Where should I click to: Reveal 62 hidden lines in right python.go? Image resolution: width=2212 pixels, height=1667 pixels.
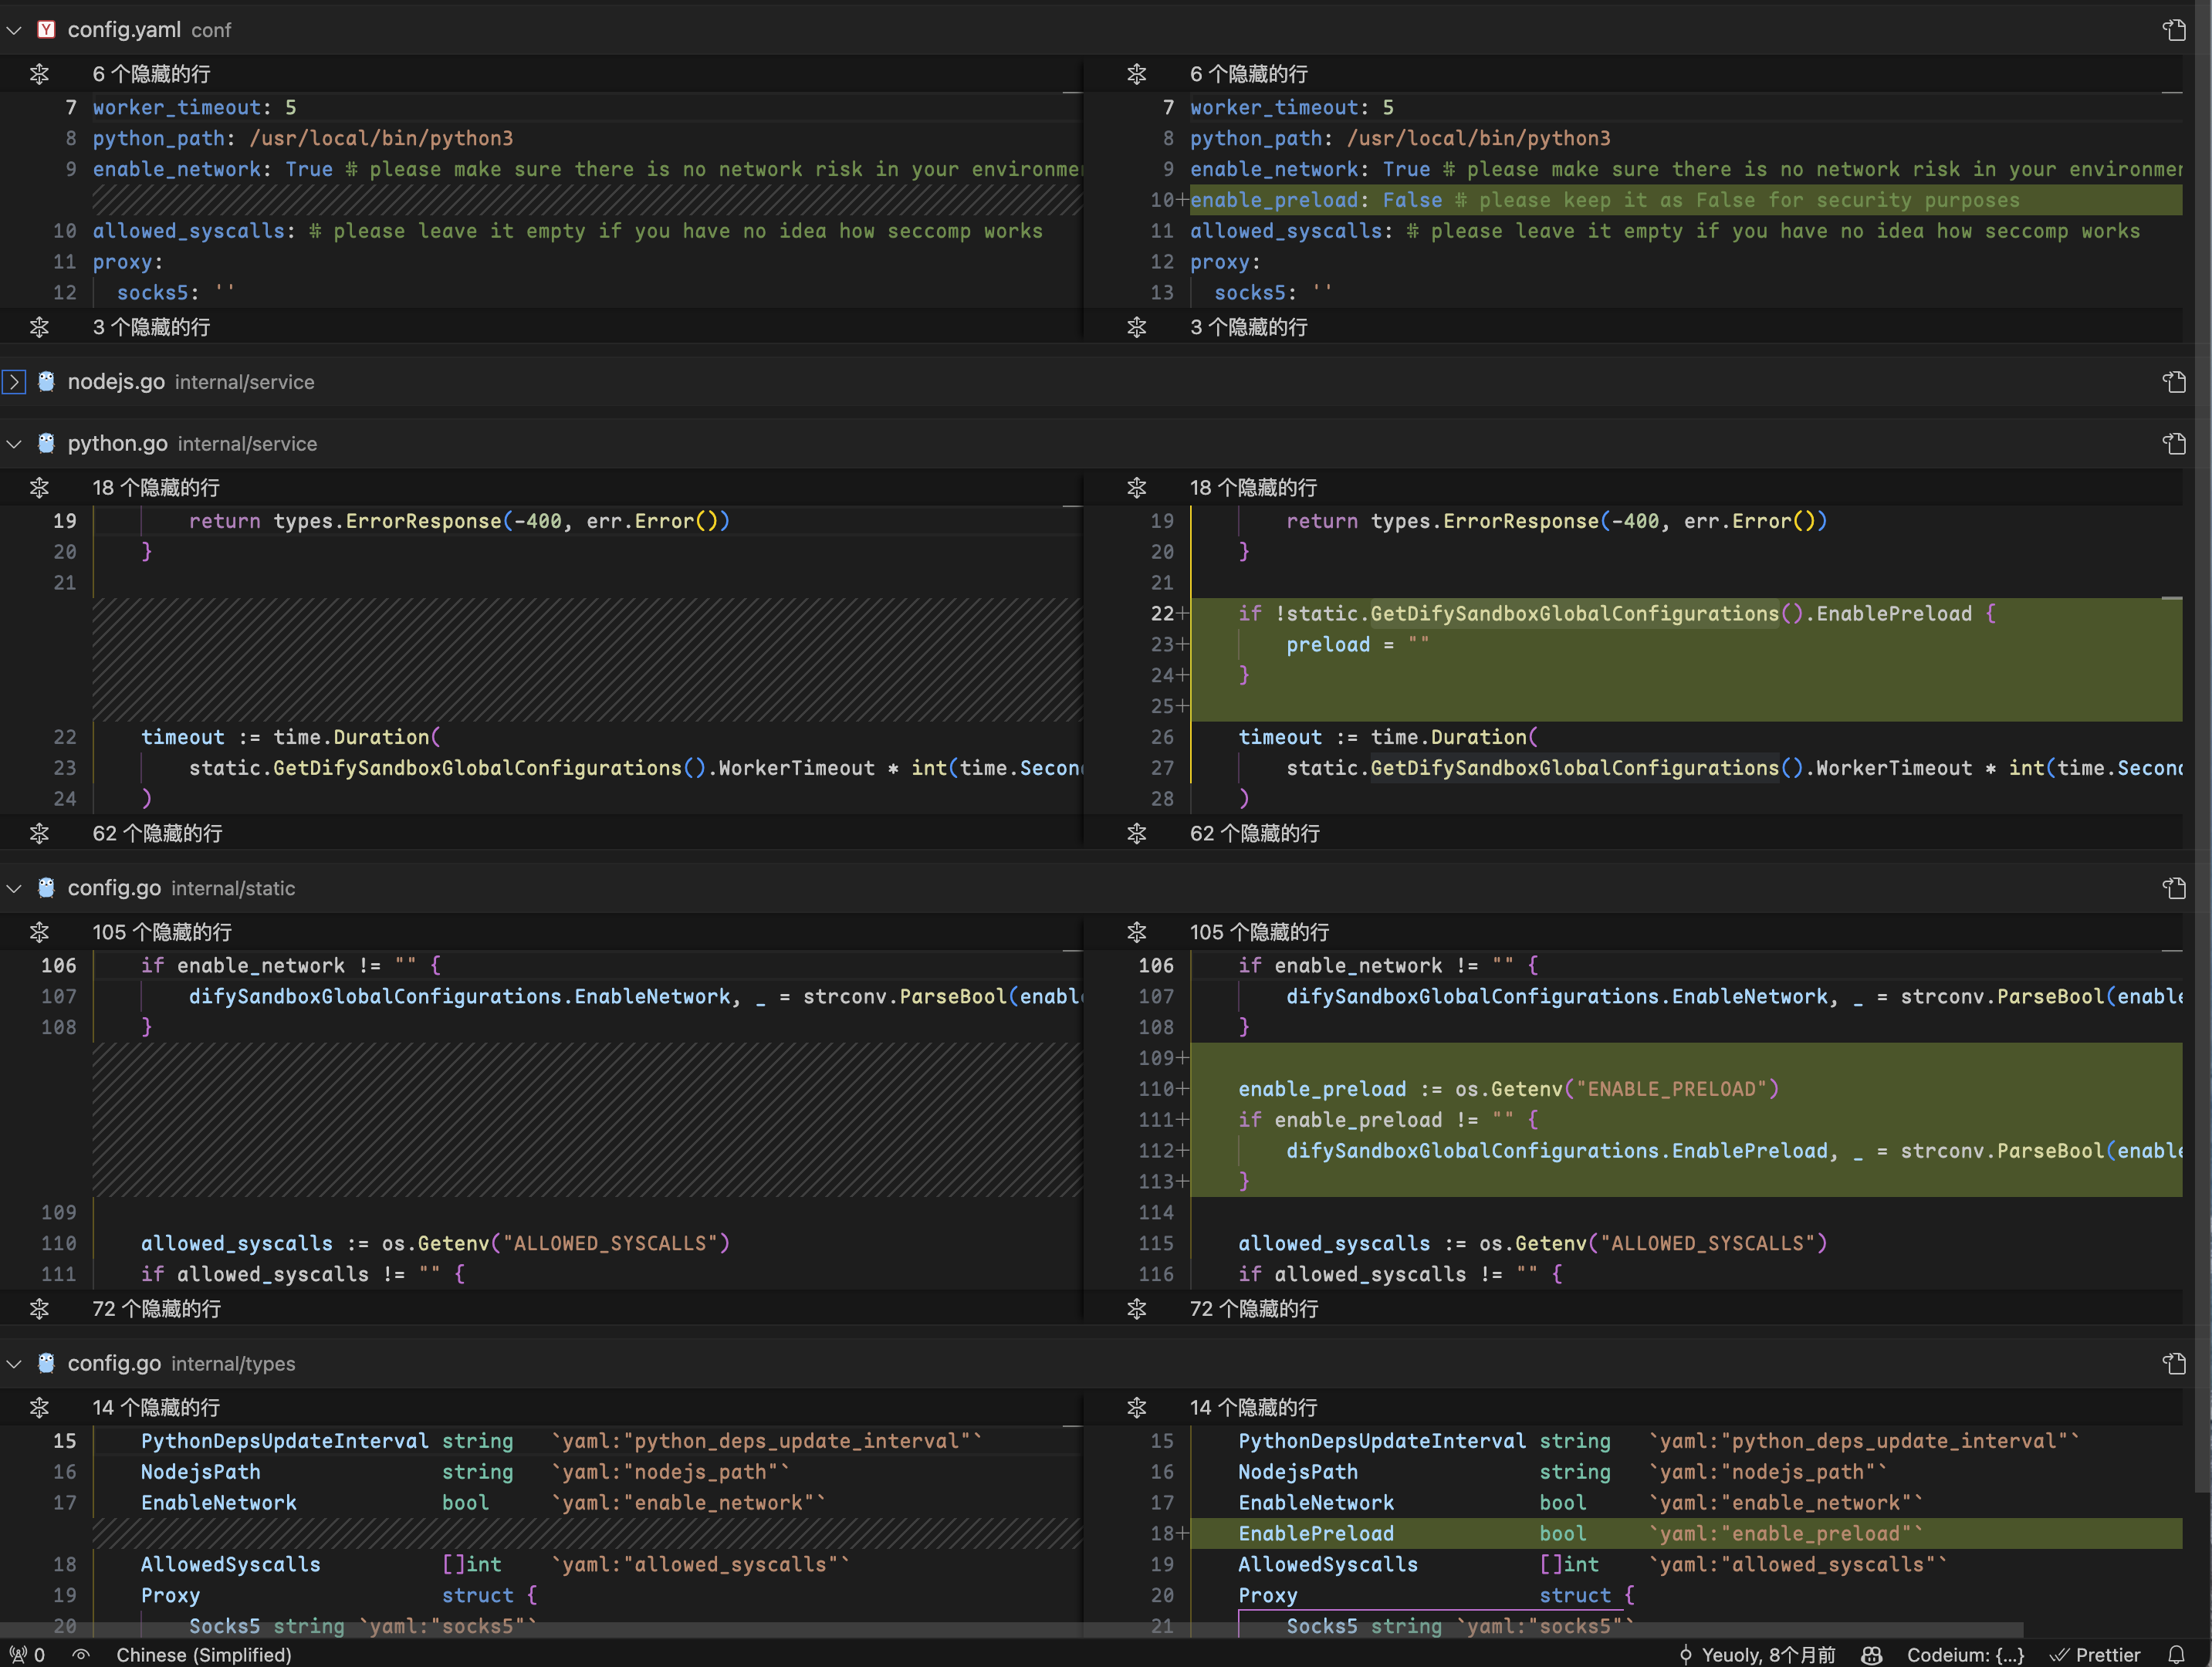tap(1136, 833)
